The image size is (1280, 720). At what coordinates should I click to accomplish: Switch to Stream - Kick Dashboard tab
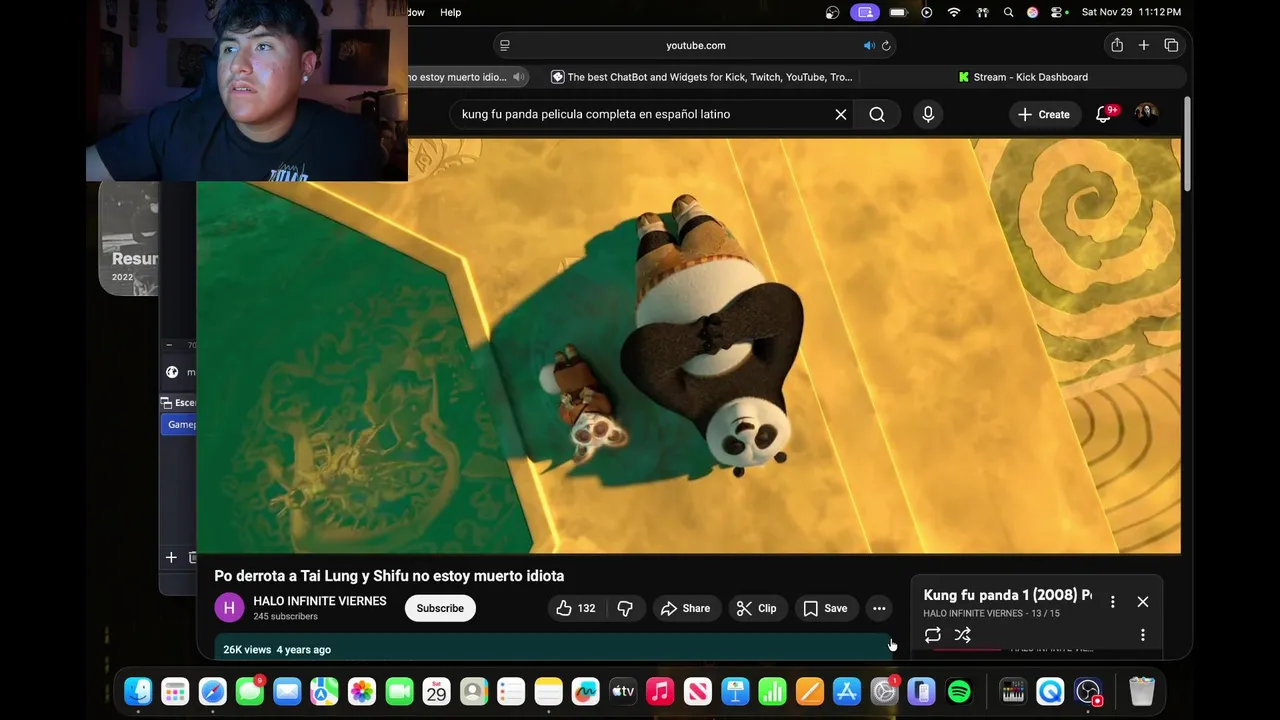tap(1023, 77)
